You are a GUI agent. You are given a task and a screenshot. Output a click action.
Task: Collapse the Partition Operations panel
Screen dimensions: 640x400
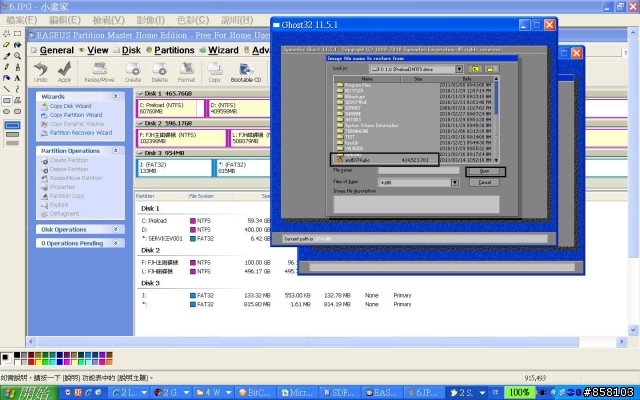(x=116, y=151)
